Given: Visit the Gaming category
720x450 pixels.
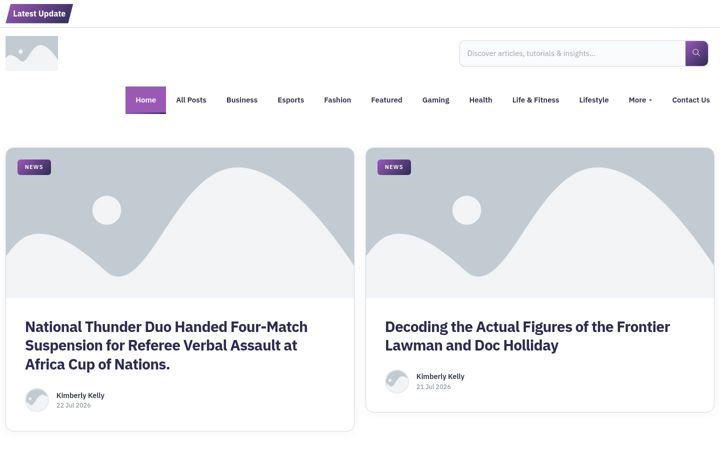Looking at the screenshot, I should click(x=436, y=100).
